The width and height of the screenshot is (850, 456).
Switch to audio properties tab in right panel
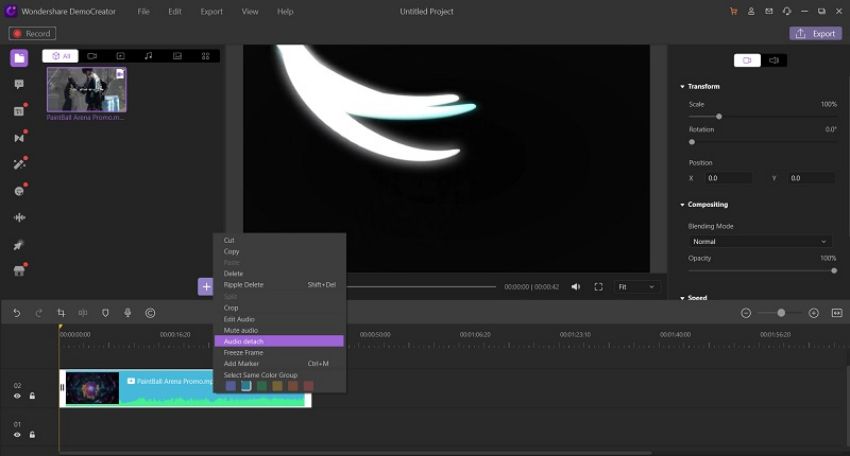[774, 60]
